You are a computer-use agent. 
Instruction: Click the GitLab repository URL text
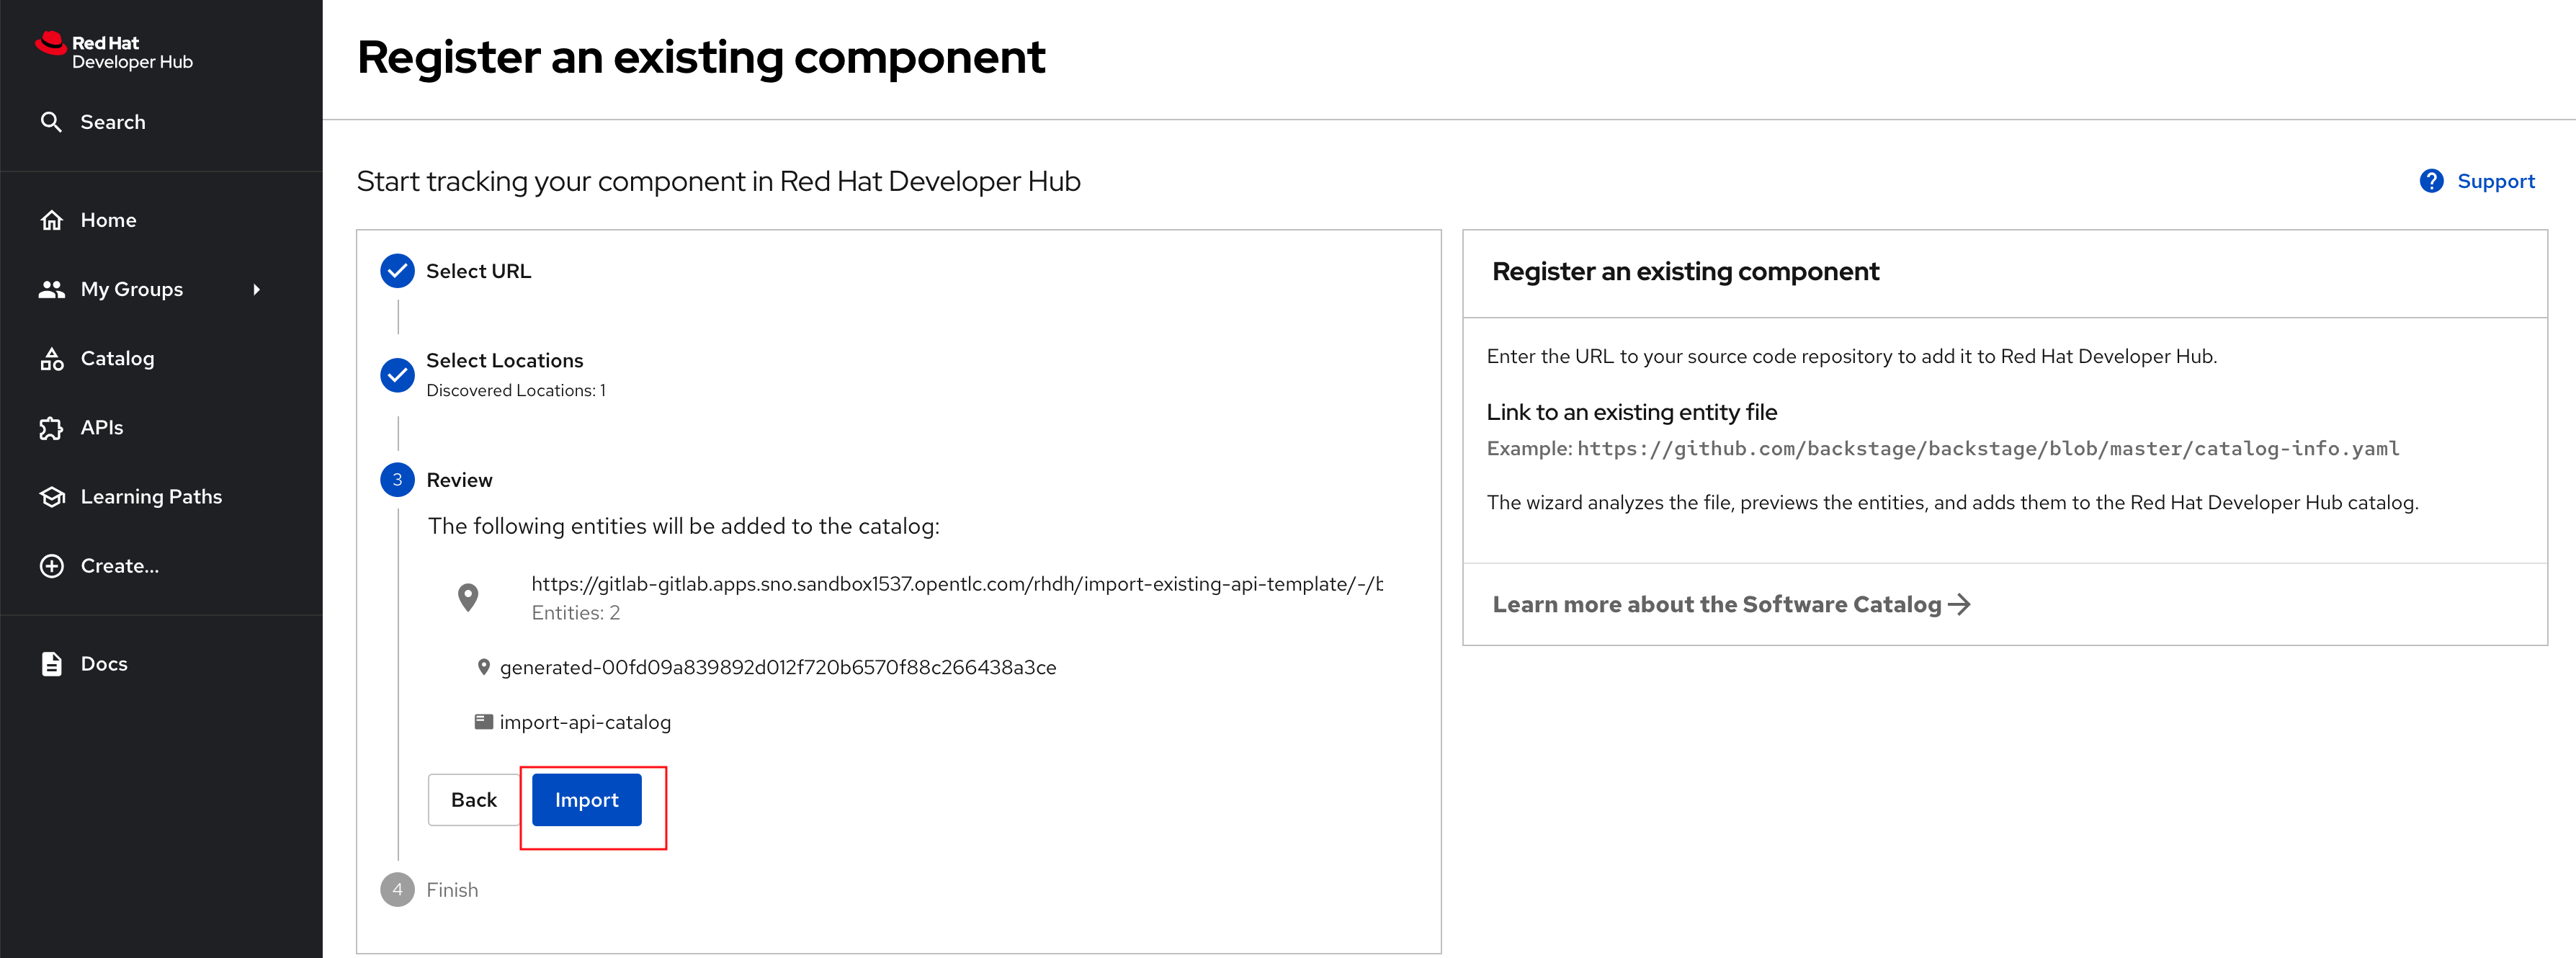(x=957, y=584)
